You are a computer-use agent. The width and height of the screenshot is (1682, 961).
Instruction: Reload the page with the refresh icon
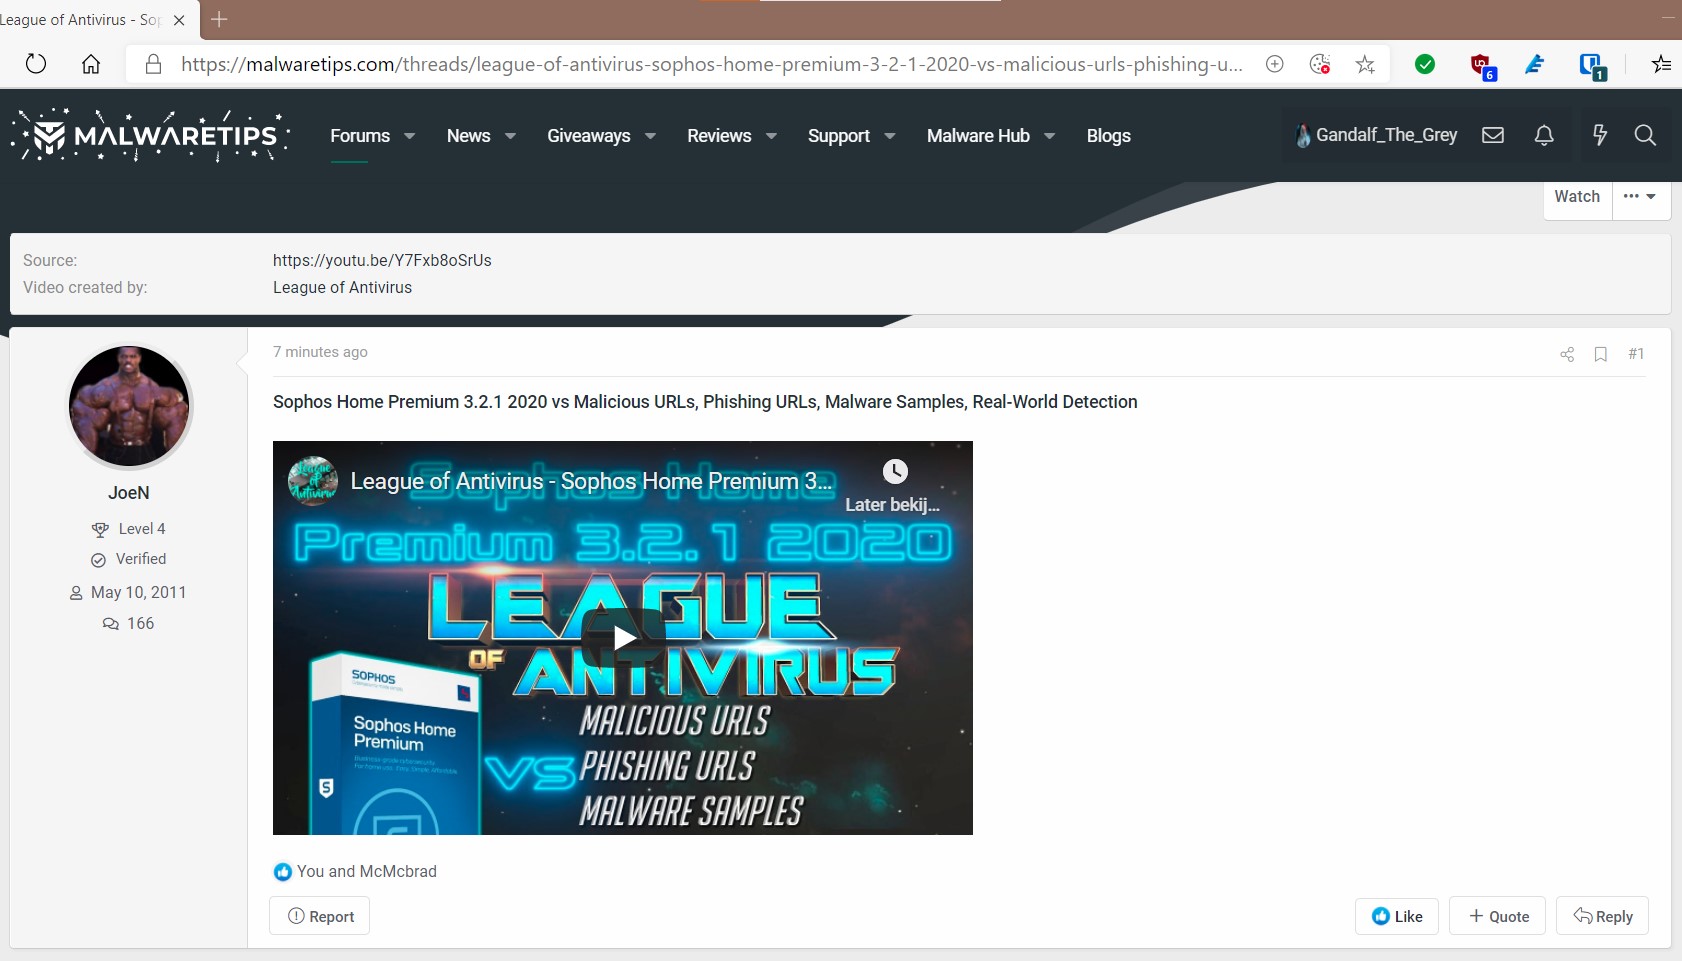(36, 64)
